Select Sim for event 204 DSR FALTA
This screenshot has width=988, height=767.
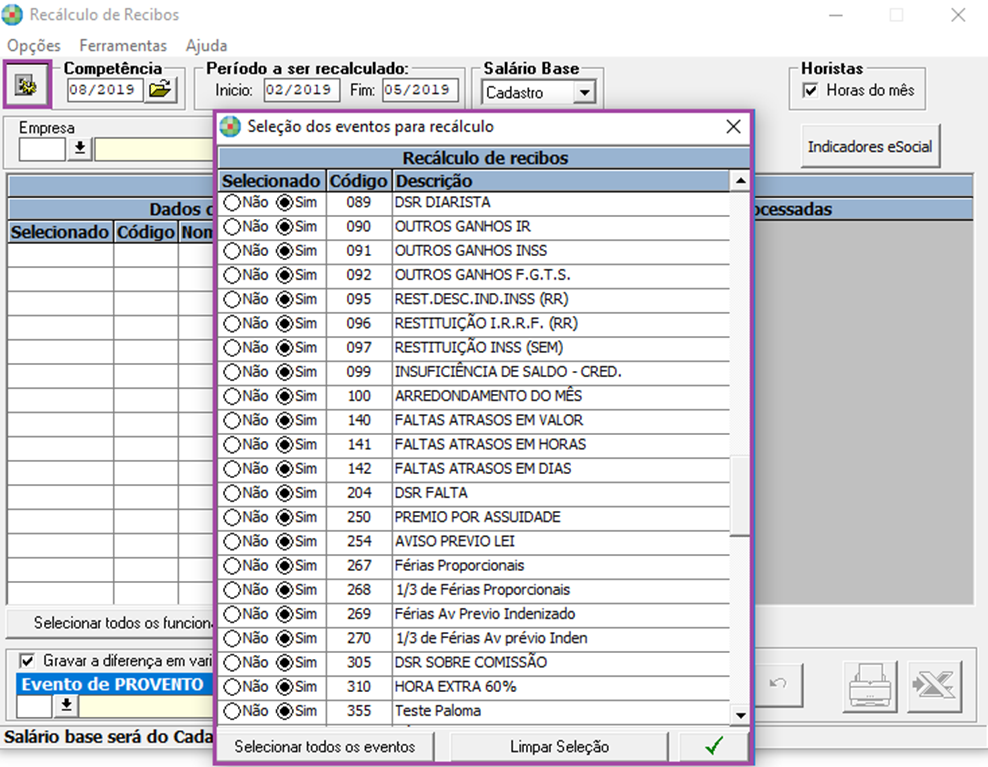tap(285, 493)
